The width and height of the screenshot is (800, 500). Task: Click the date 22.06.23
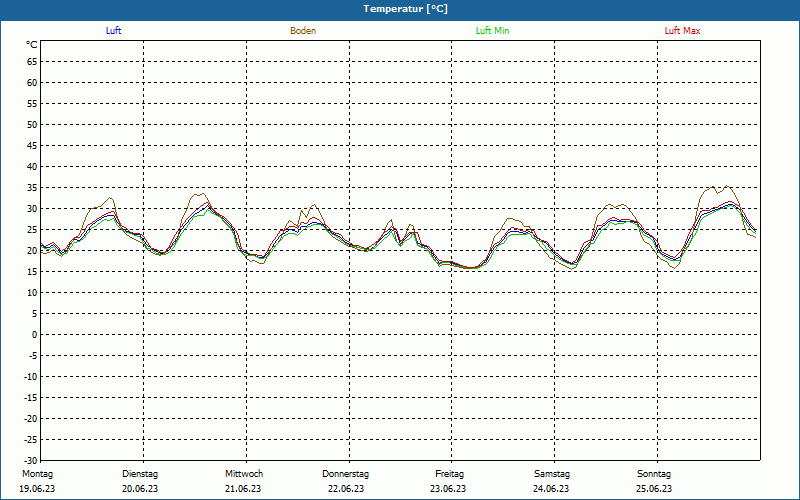tap(346, 489)
